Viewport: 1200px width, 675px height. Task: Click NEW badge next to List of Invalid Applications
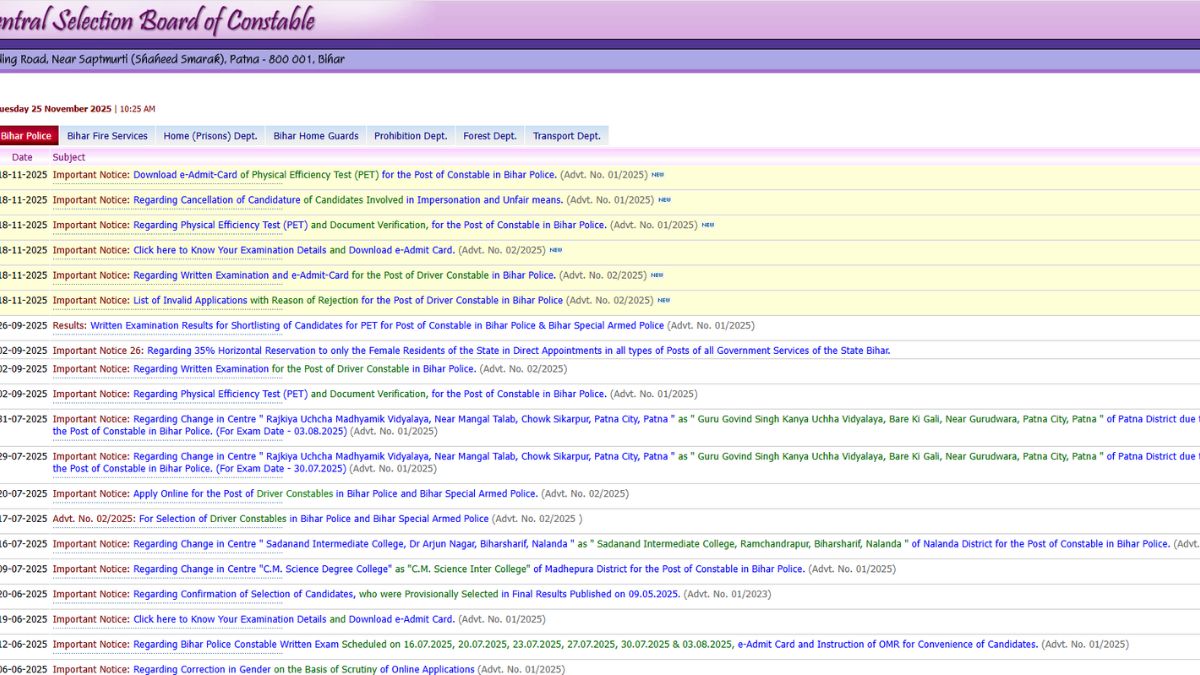pos(664,300)
